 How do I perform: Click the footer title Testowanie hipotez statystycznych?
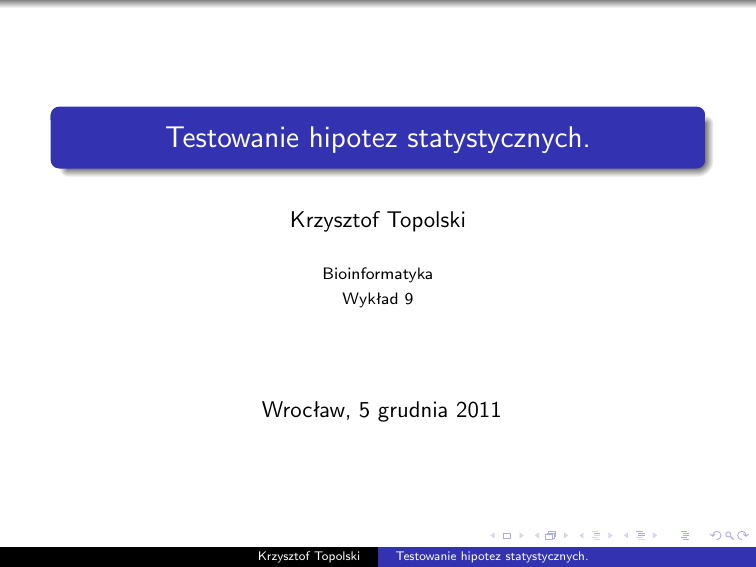[491, 556]
